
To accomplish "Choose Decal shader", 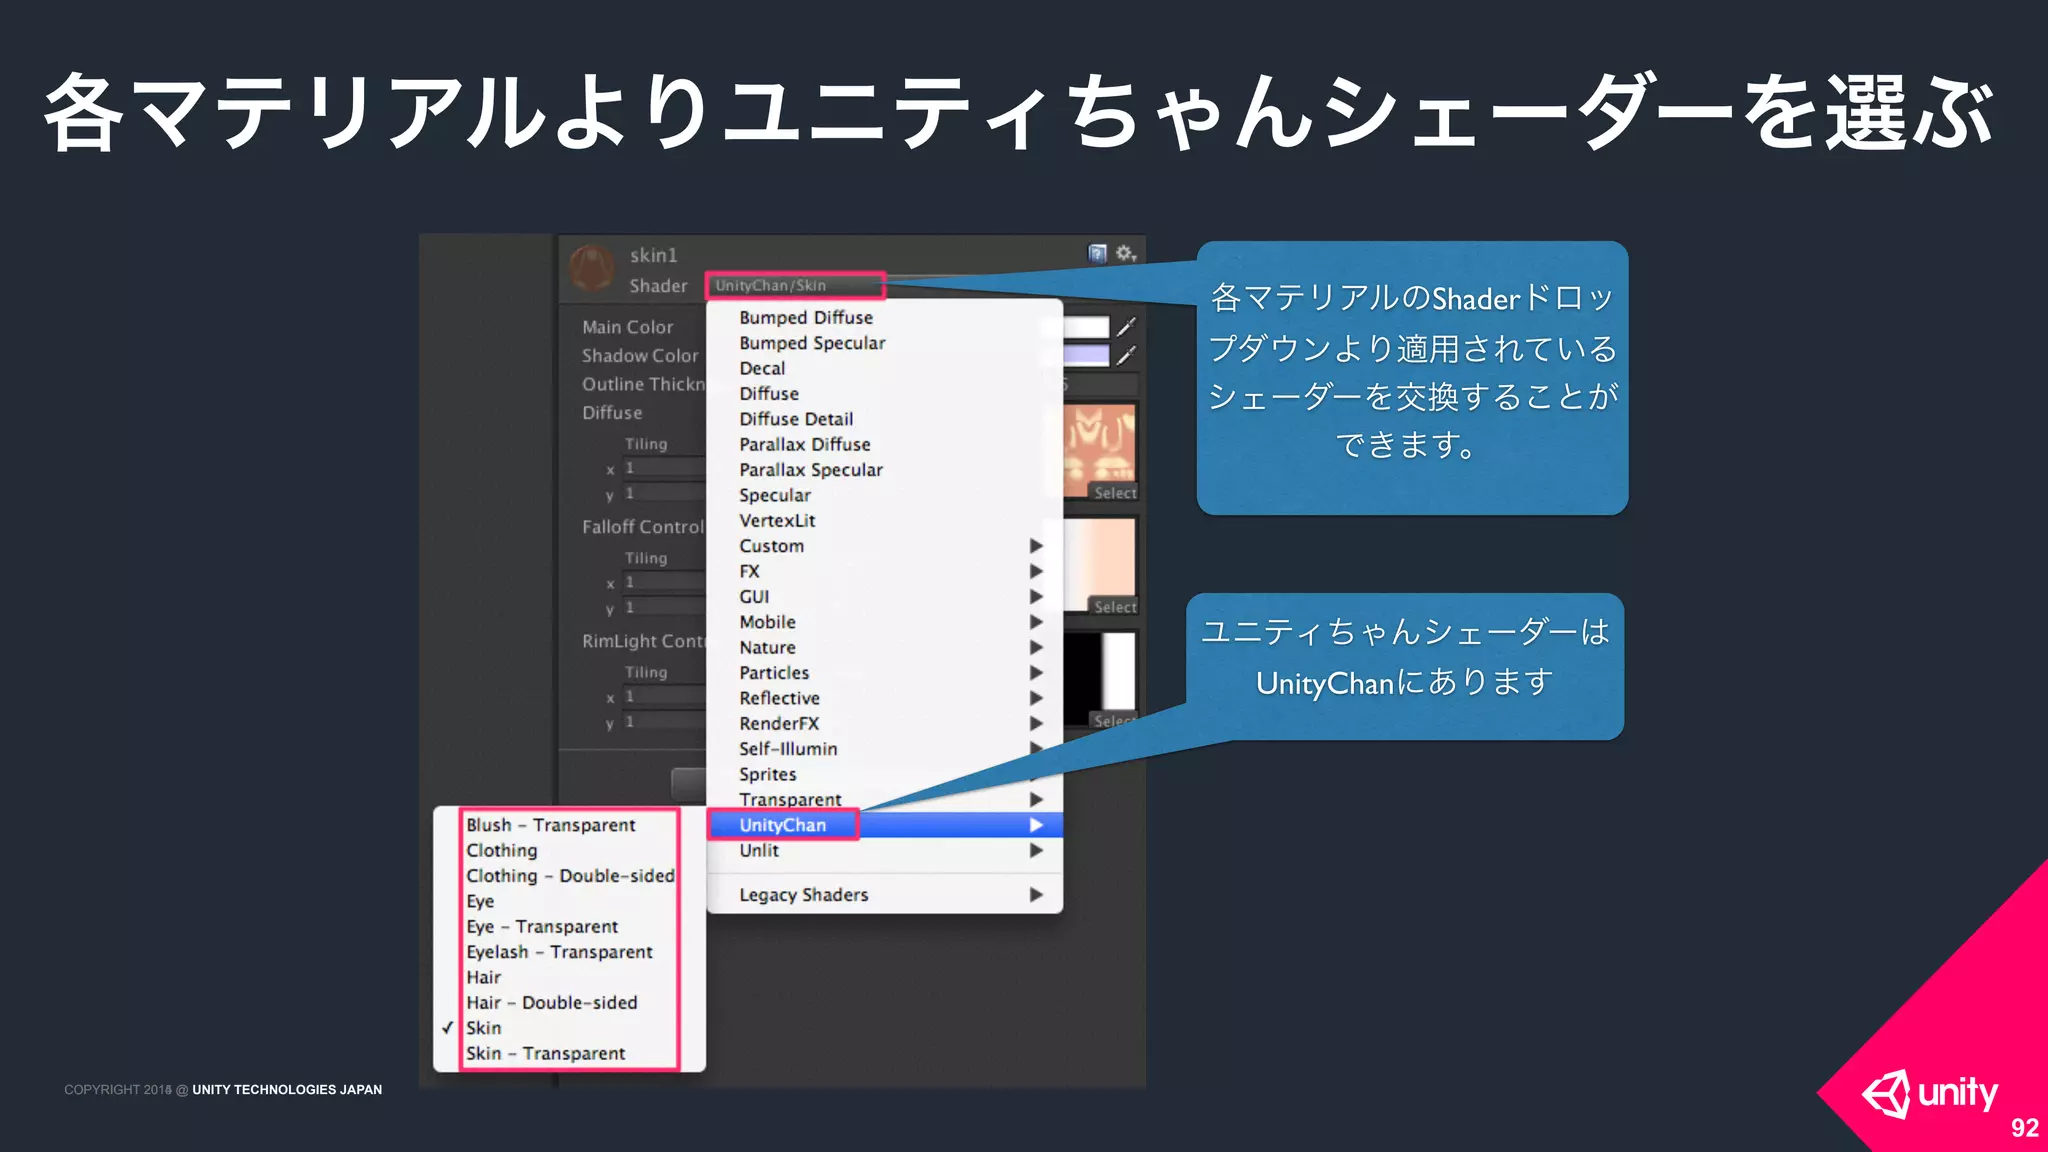I will [885, 368].
